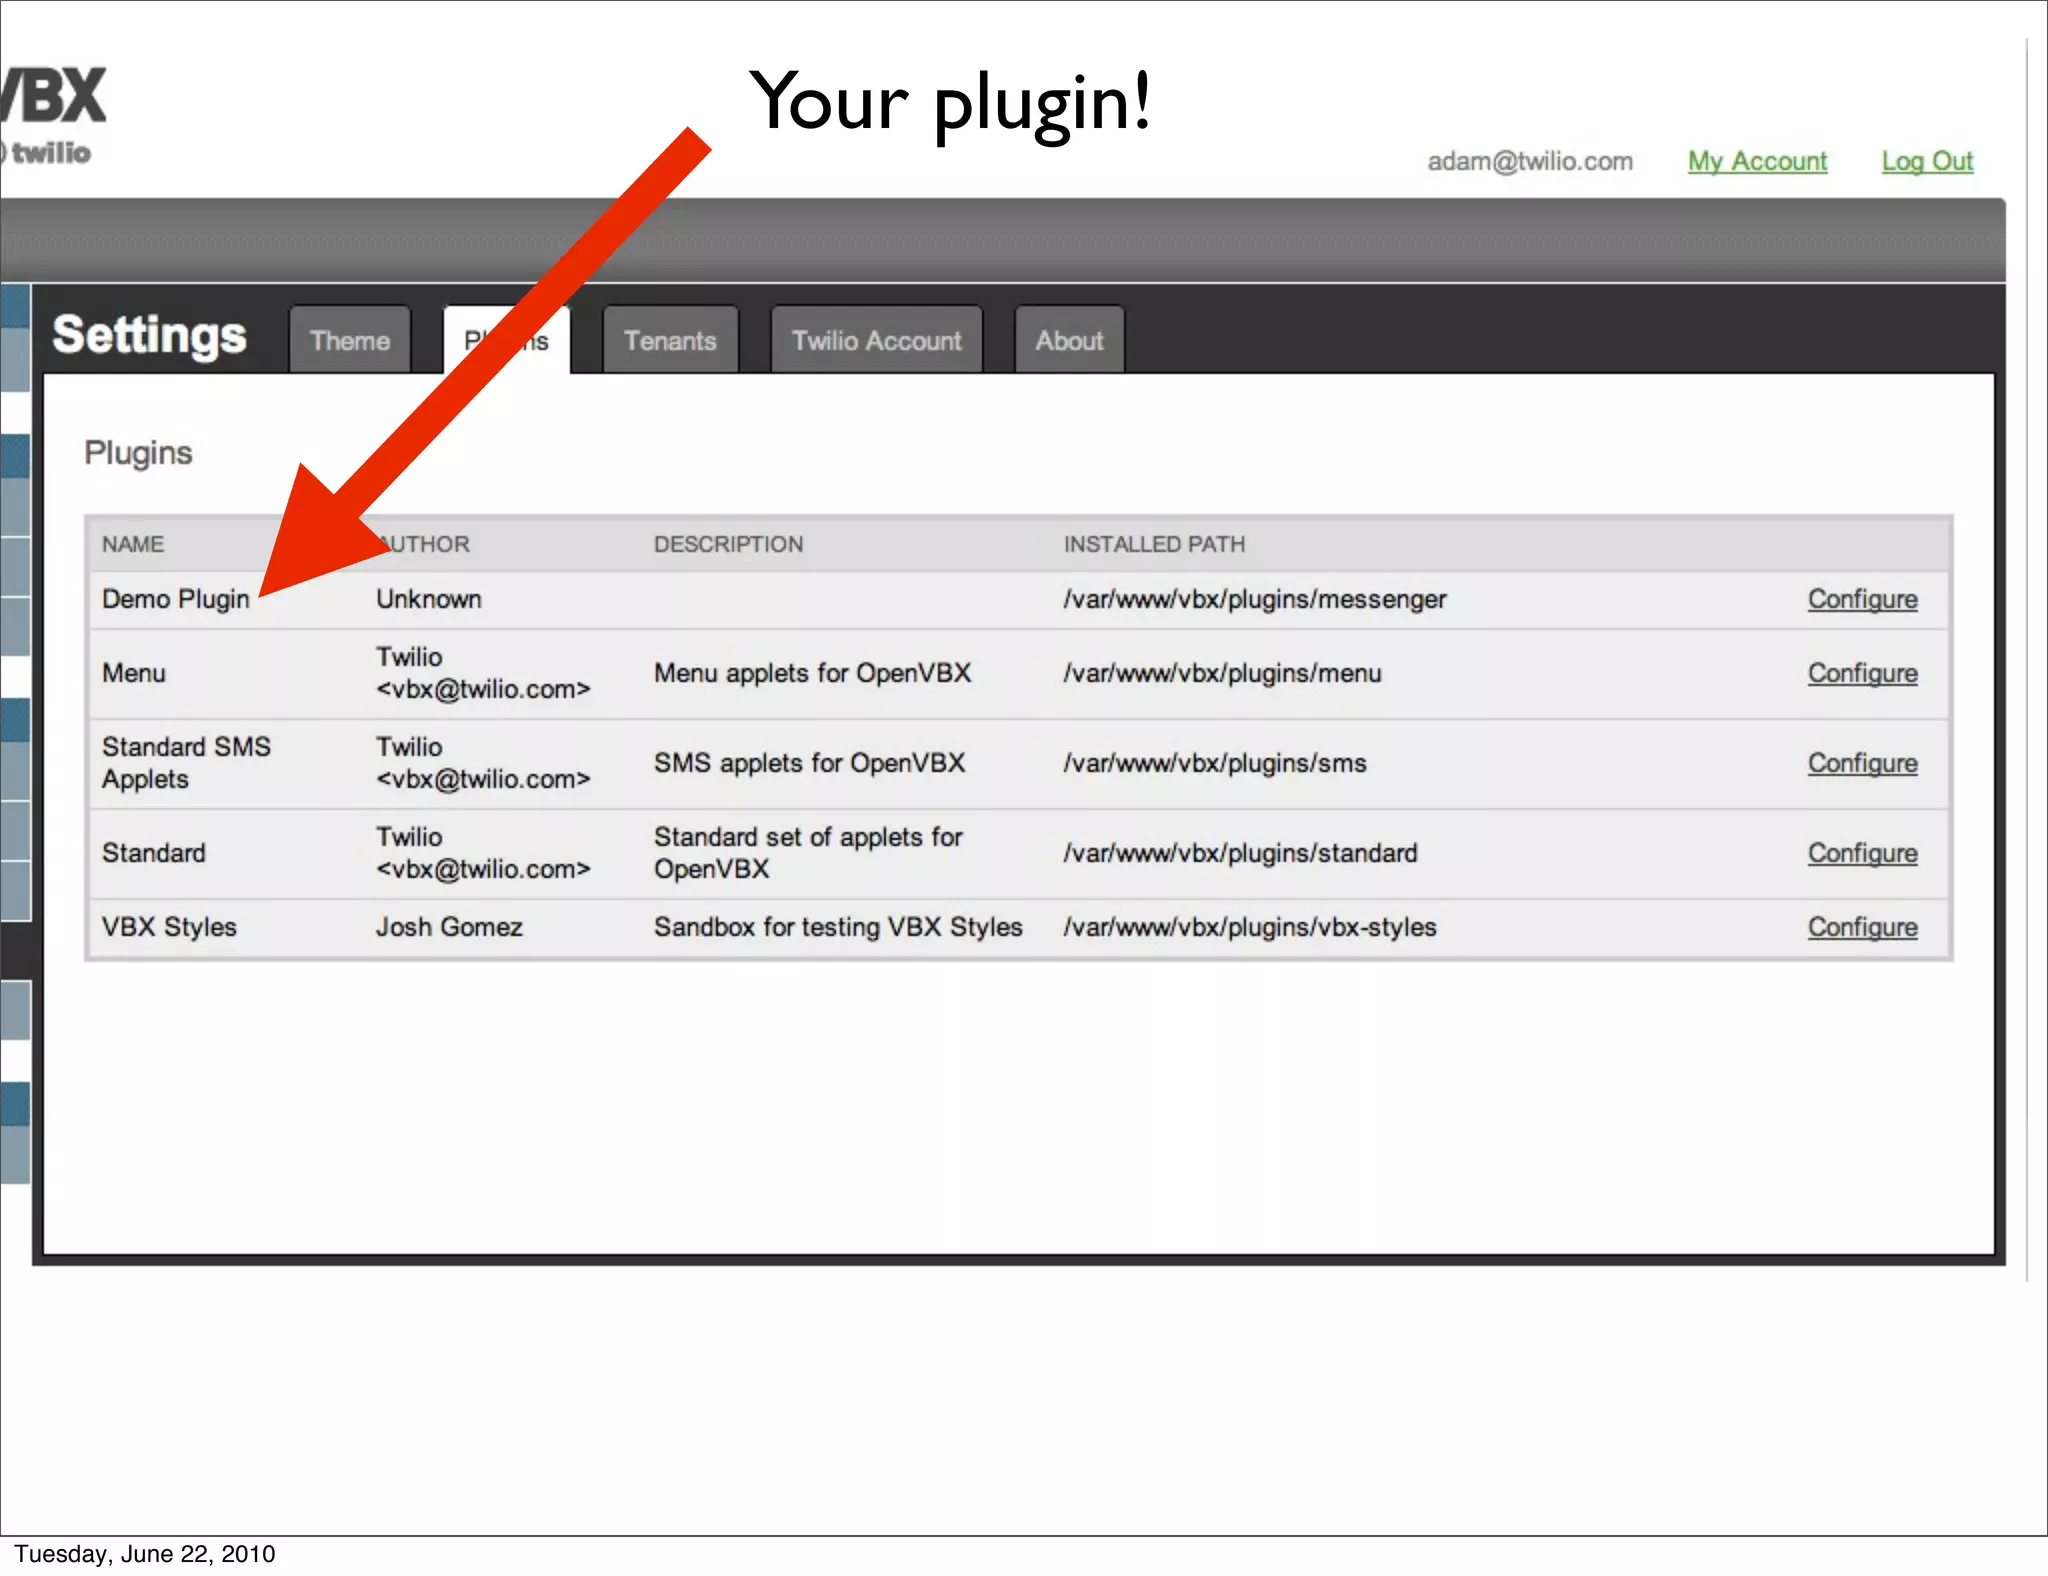Select the Demo Plugin name cell

(x=176, y=599)
